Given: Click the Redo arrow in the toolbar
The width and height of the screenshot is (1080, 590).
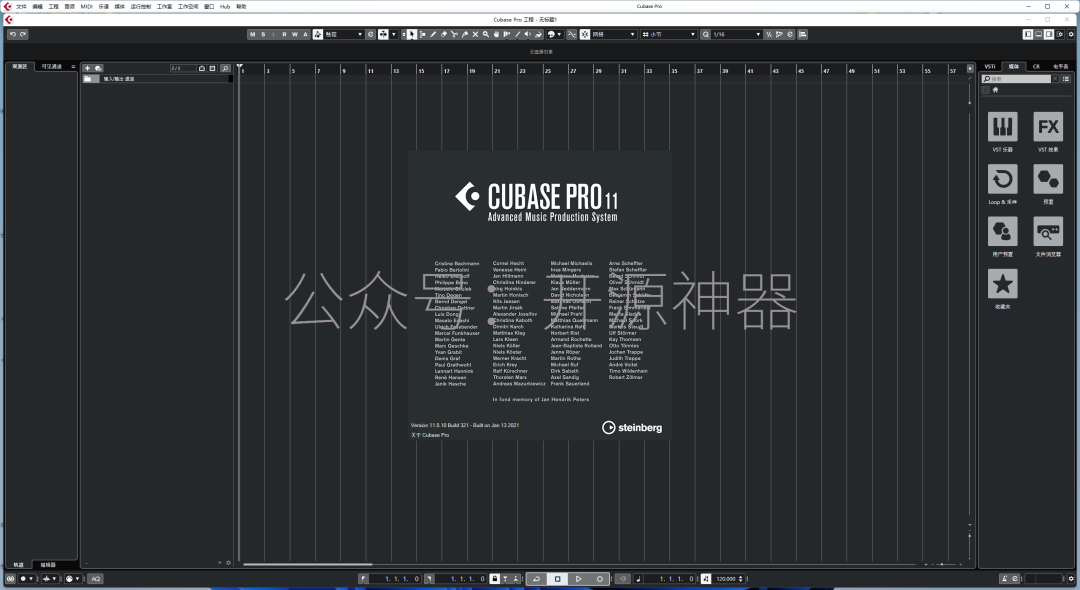Looking at the screenshot, I should (23, 34).
